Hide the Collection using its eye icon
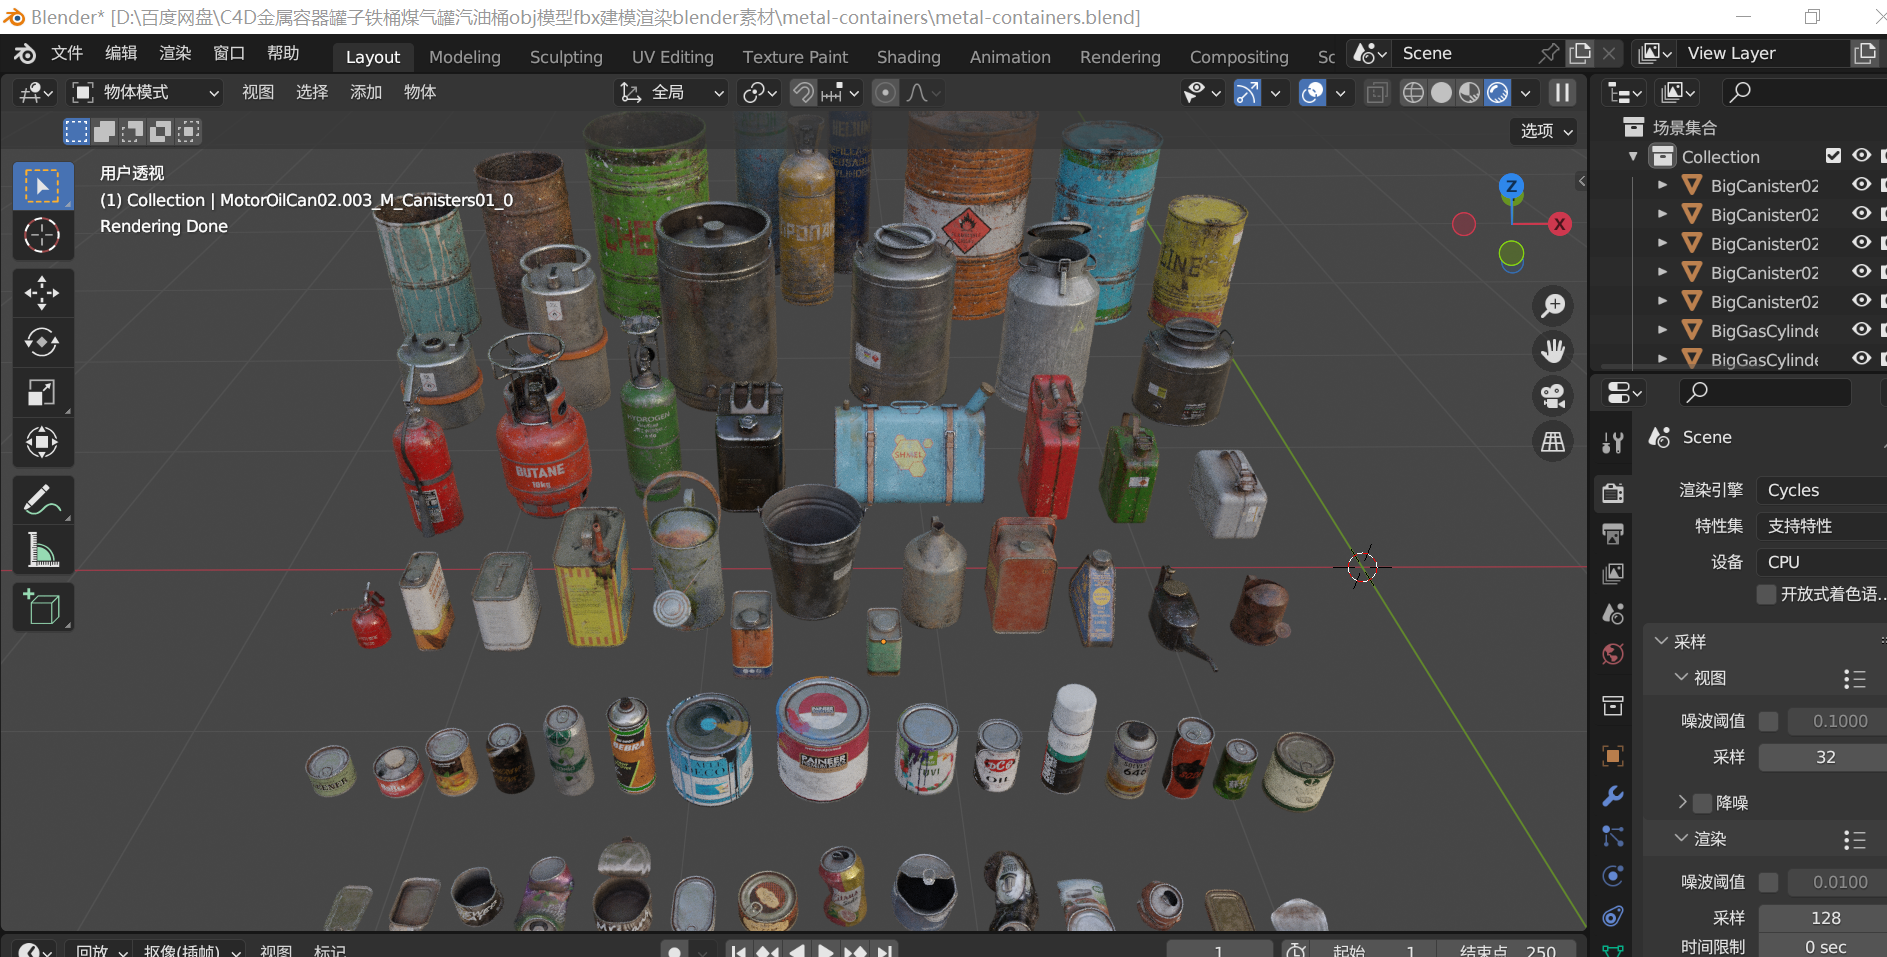Screen dimensions: 1887x957 point(1861,156)
